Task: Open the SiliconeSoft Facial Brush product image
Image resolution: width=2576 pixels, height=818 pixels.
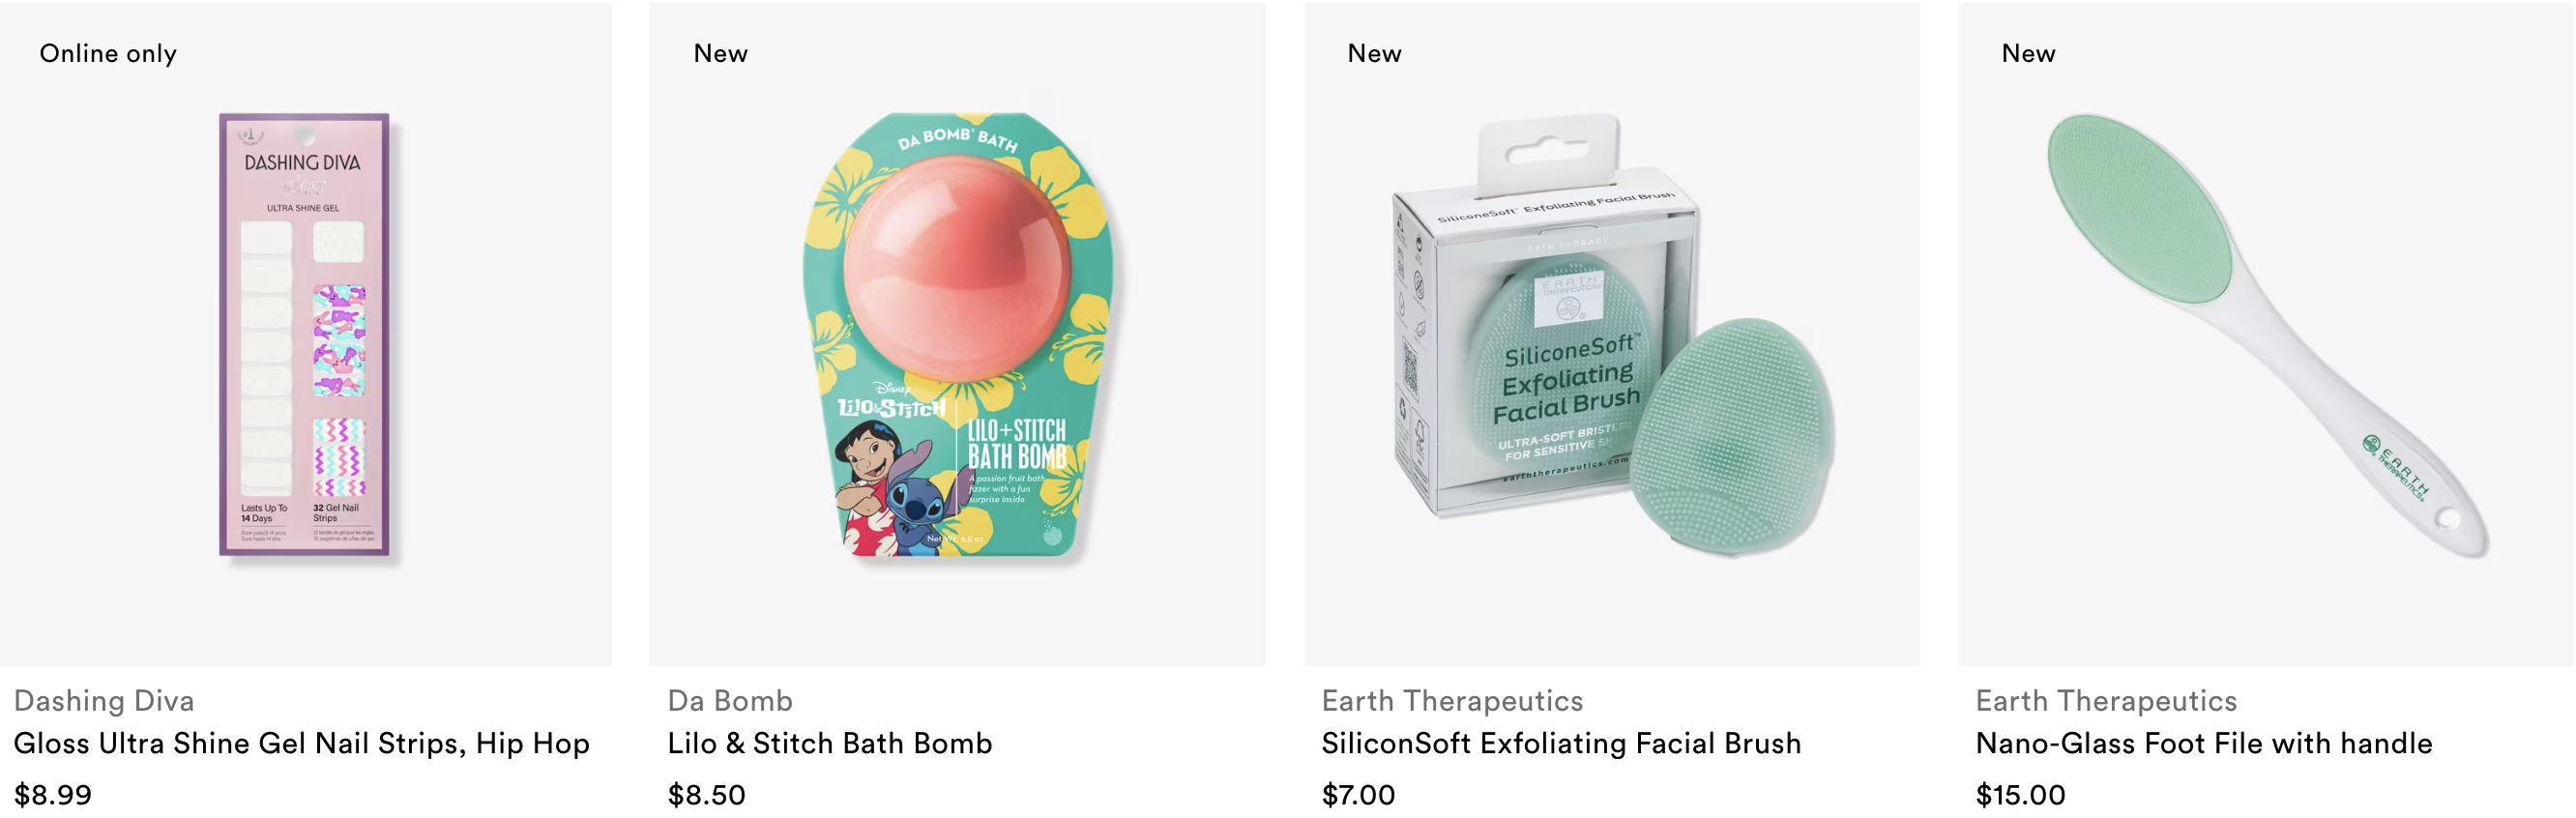Action: coord(1612,334)
